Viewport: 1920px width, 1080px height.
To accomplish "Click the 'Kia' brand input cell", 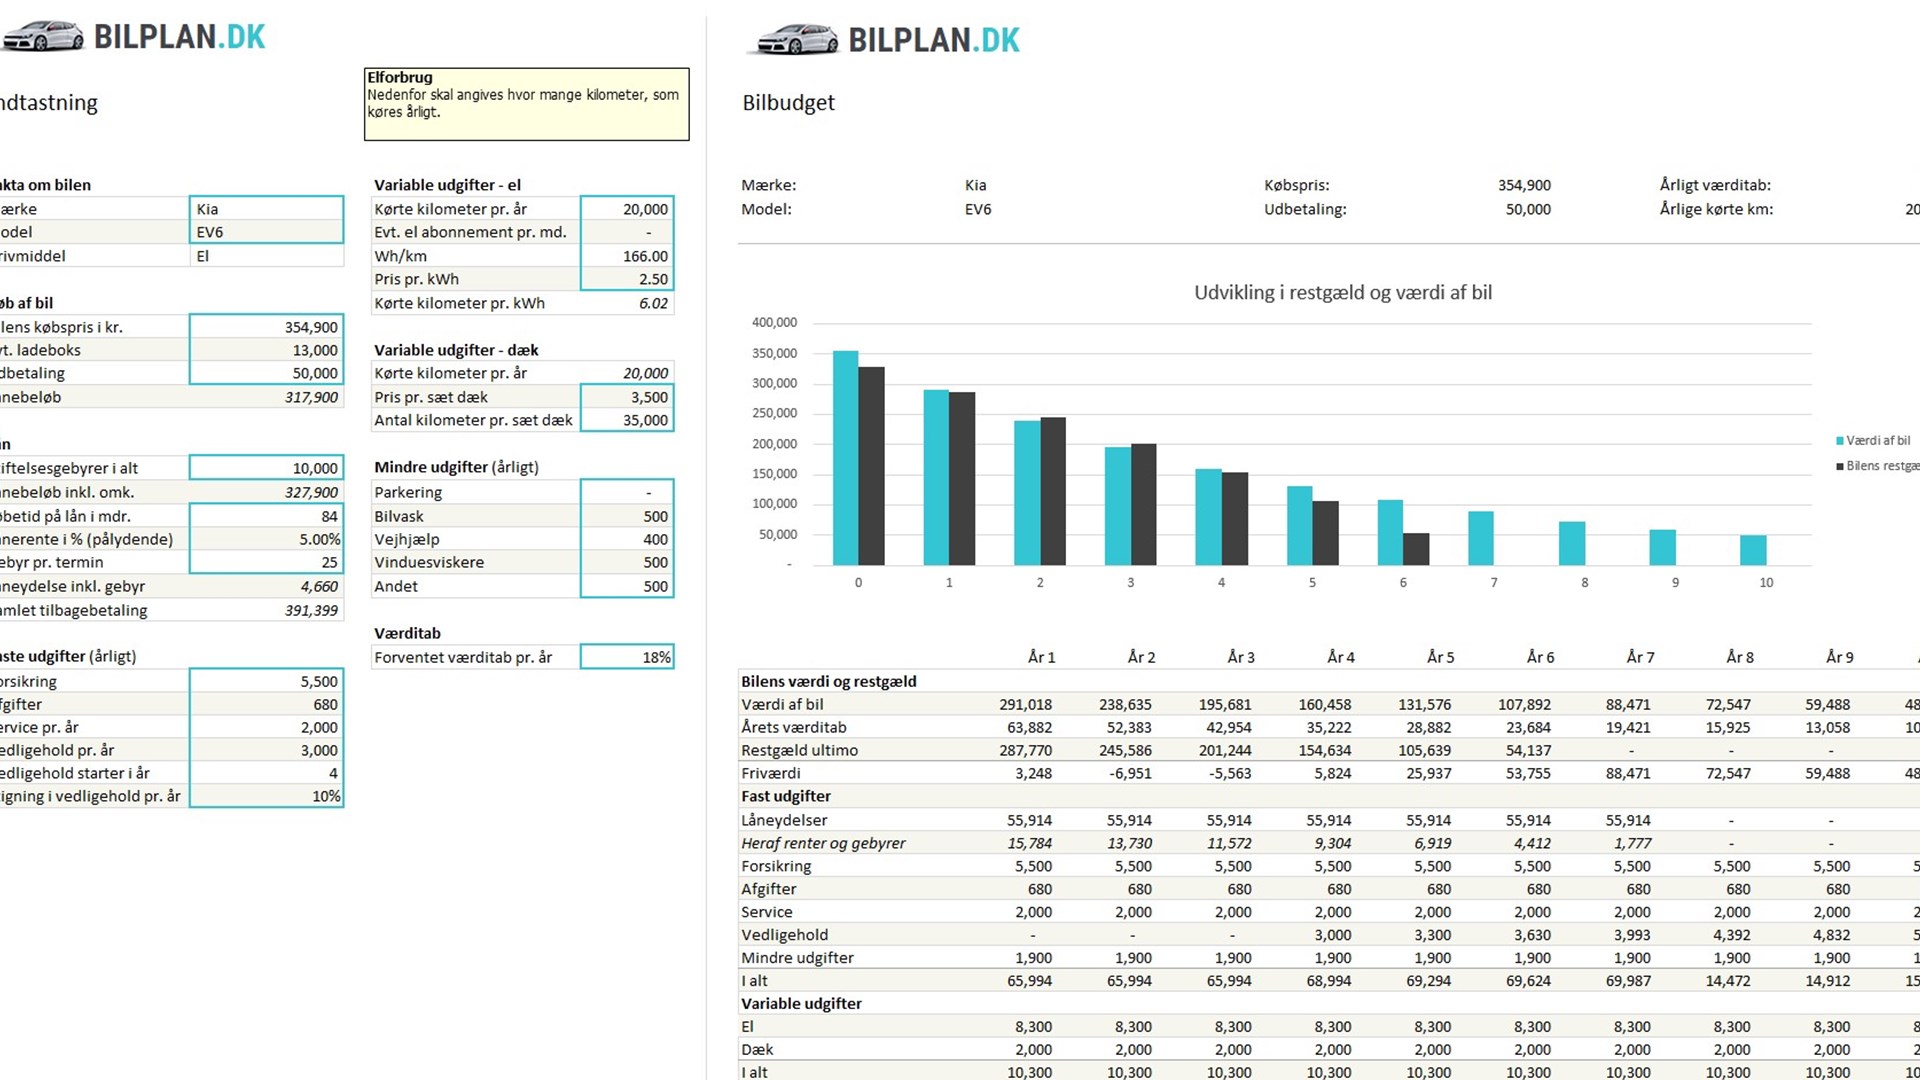I will pyautogui.click(x=266, y=209).
